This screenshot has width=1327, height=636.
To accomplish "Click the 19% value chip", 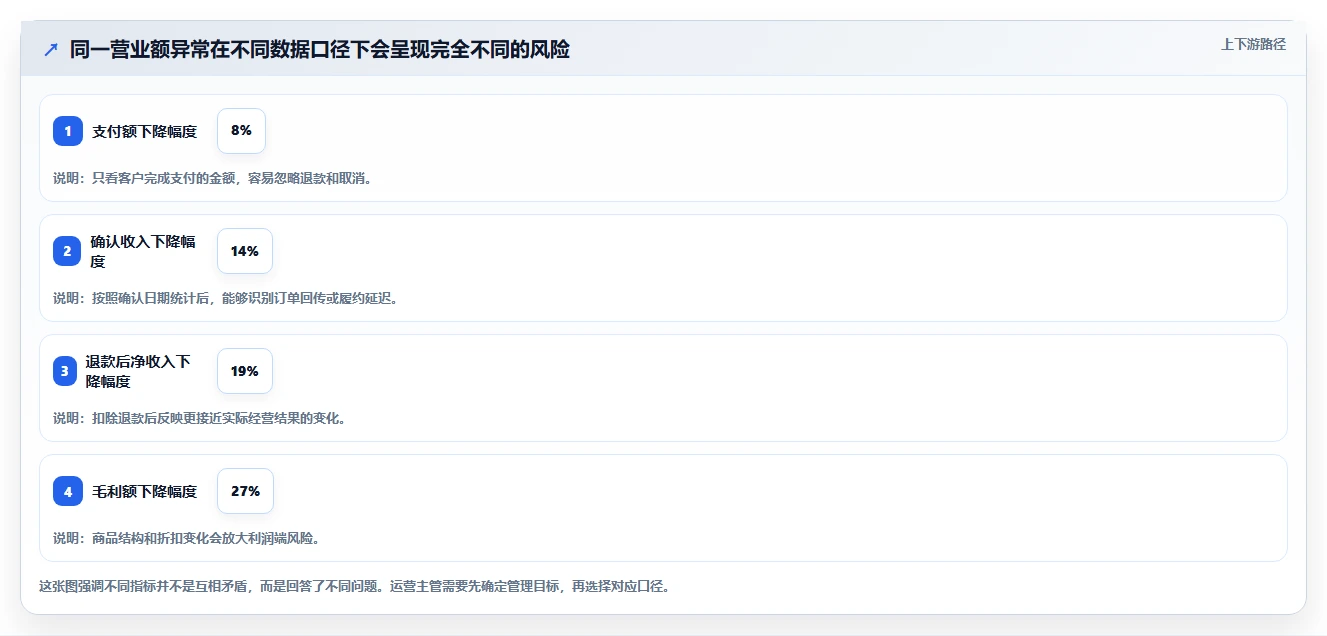I will point(245,371).
